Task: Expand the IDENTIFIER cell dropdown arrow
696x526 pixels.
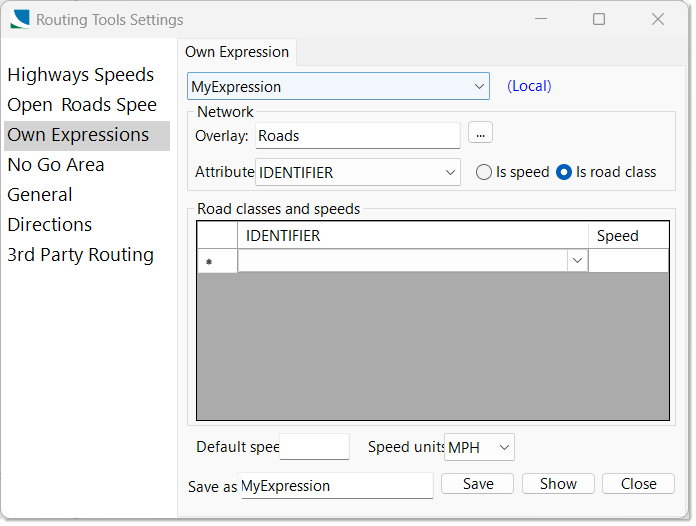Action: click(x=577, y=261)
